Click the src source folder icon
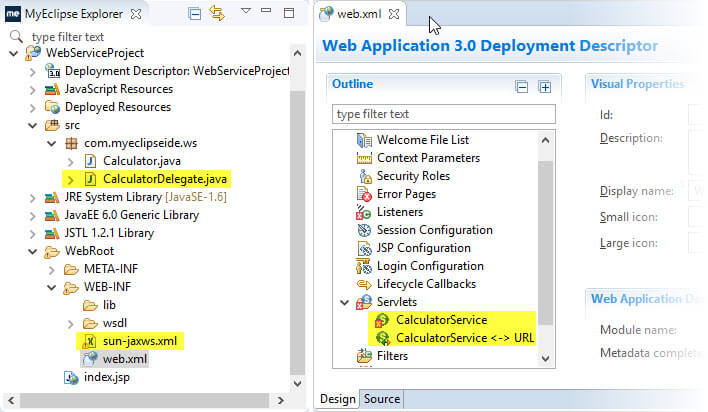 [52, 125]
